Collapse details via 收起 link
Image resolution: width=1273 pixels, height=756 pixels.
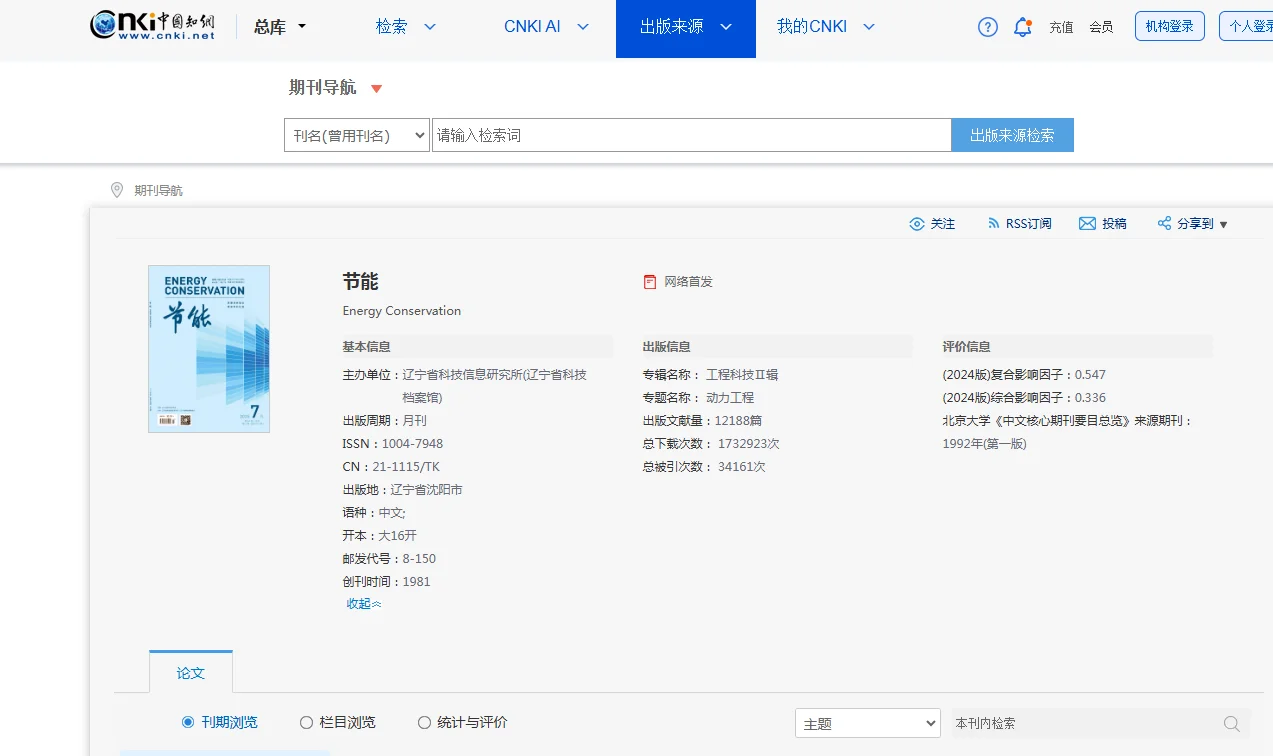point(363,603)
